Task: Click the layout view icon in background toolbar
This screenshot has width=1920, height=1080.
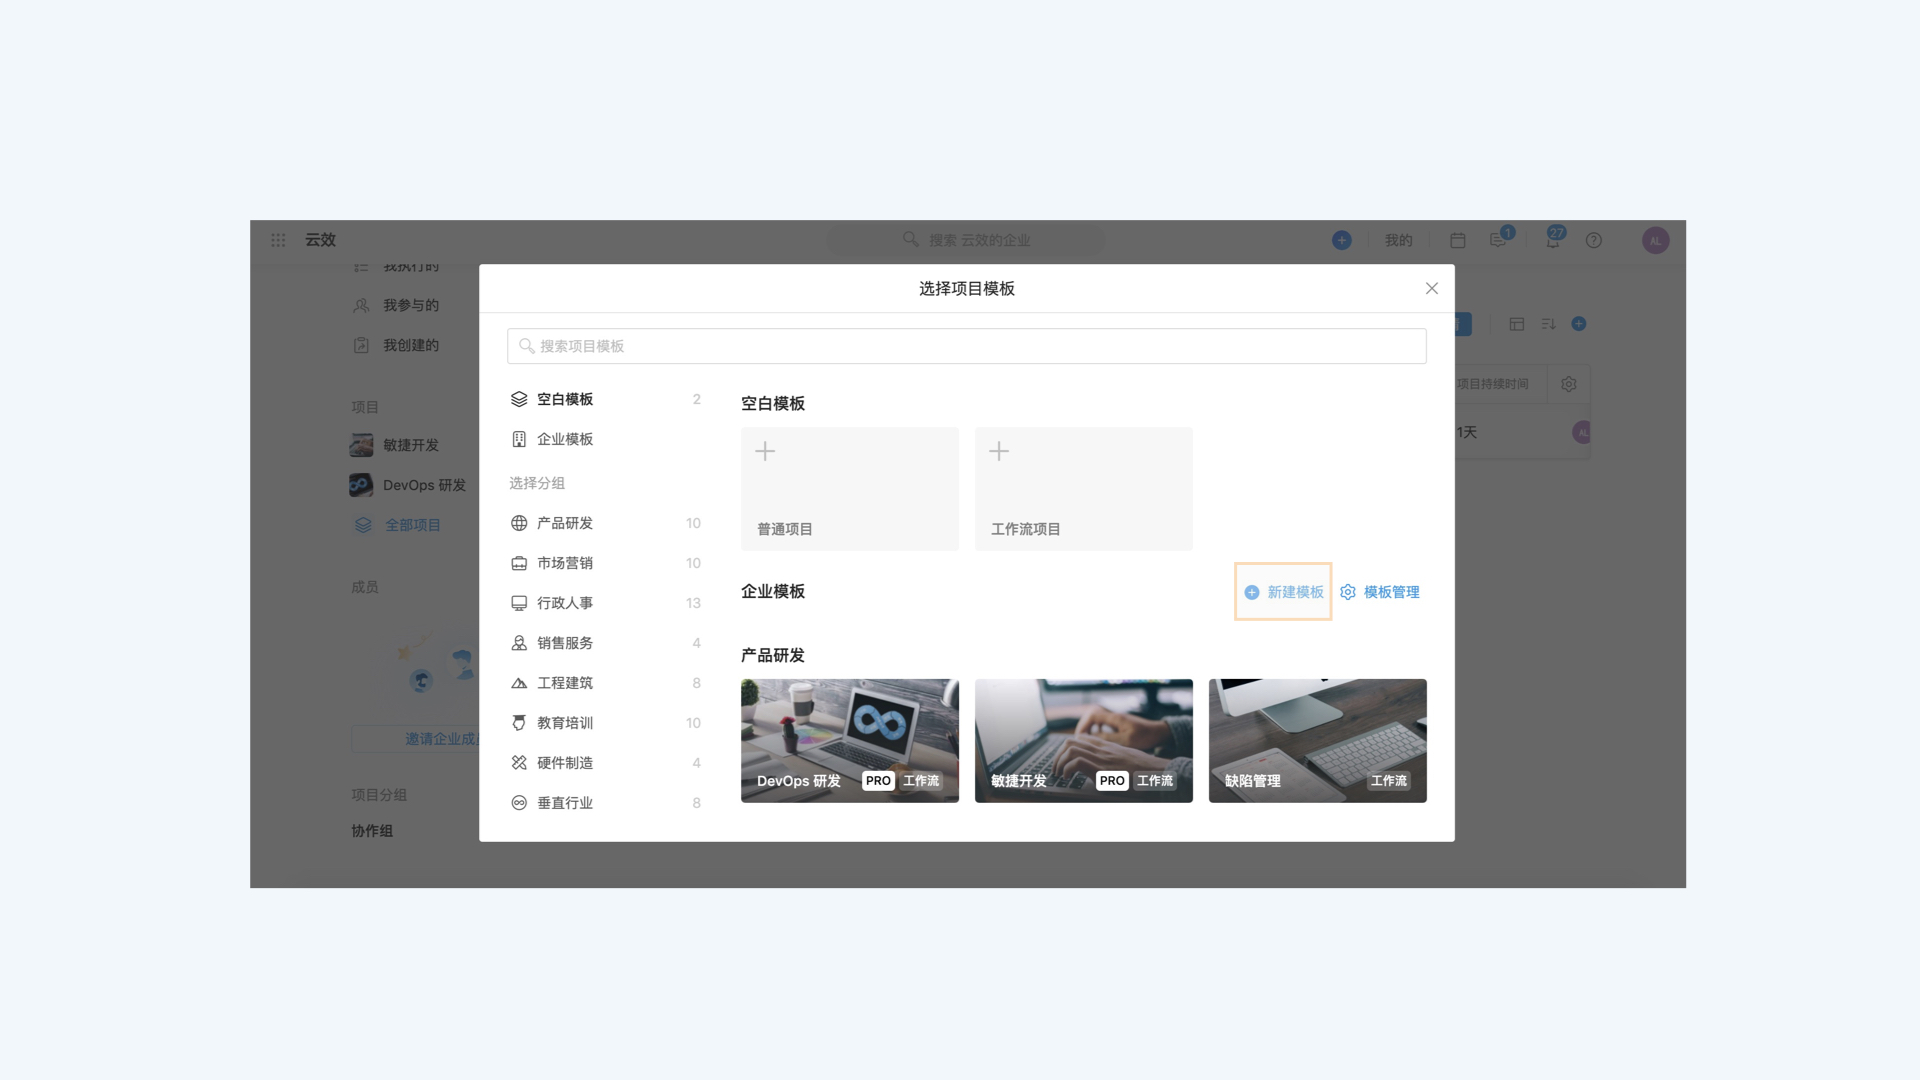Action: point(1517,324)
